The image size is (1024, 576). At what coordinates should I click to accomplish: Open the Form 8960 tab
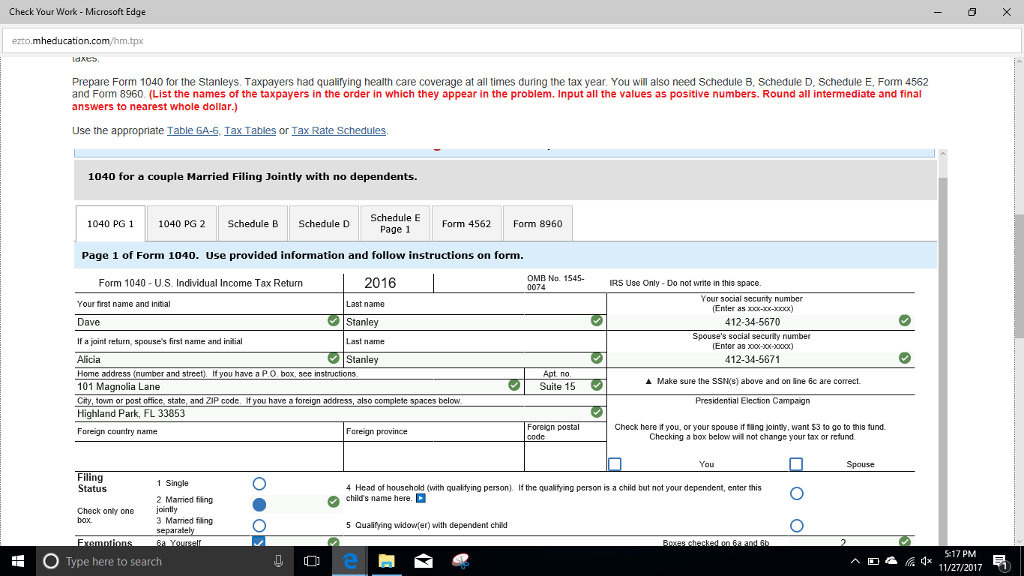(x=537, y=223)
